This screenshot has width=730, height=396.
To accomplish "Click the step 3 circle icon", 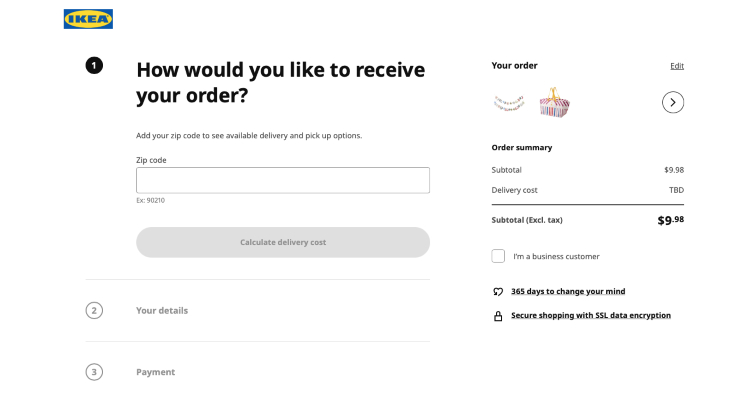I will coord(94,372).
